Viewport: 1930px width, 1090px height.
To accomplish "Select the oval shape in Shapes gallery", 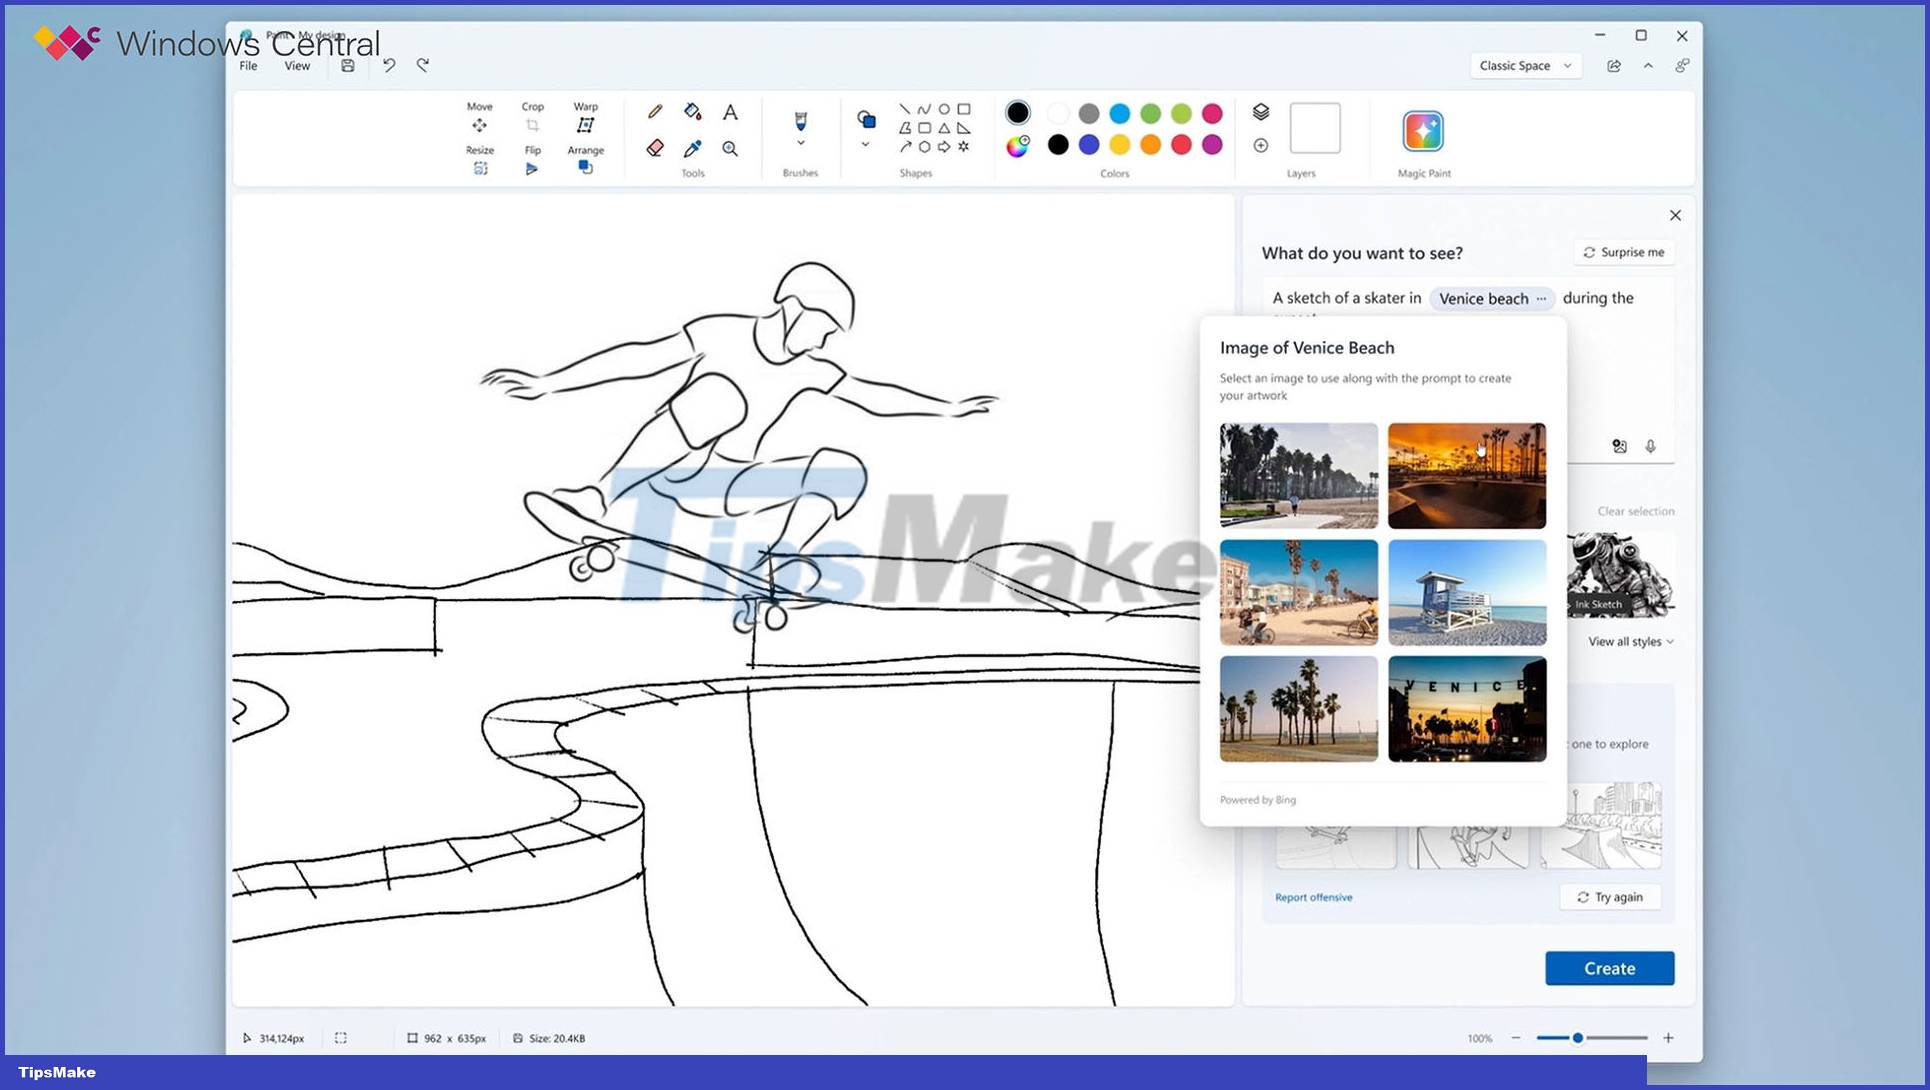I will (x=944, y=109).
